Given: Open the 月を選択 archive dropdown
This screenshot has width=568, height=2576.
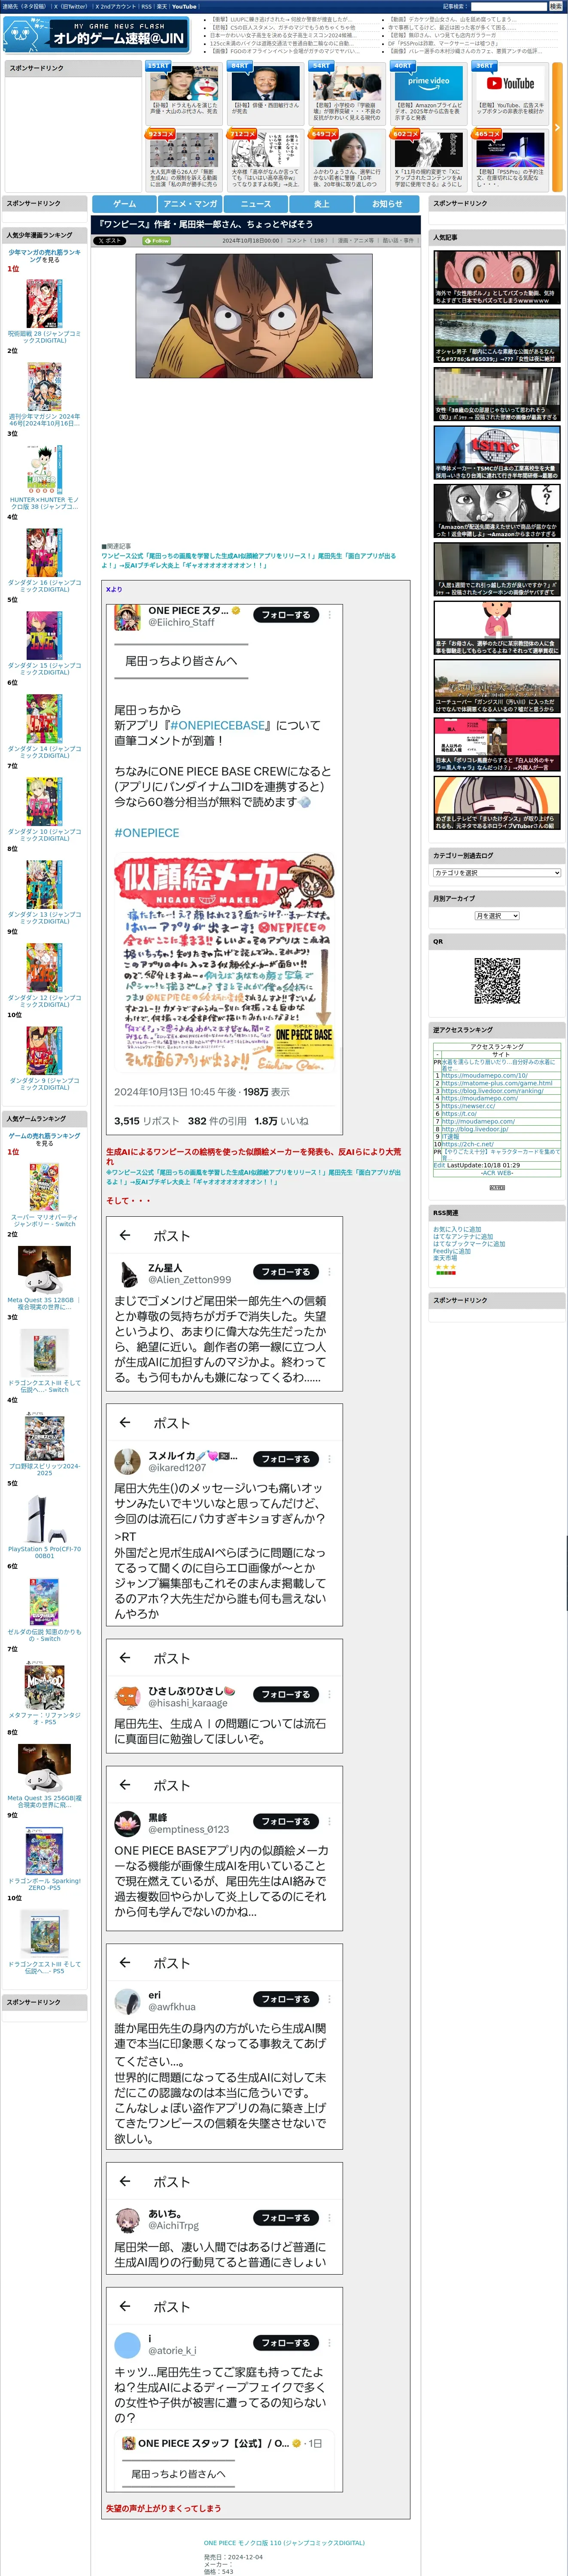Looking at the screenshot, I should coord(497,916).
